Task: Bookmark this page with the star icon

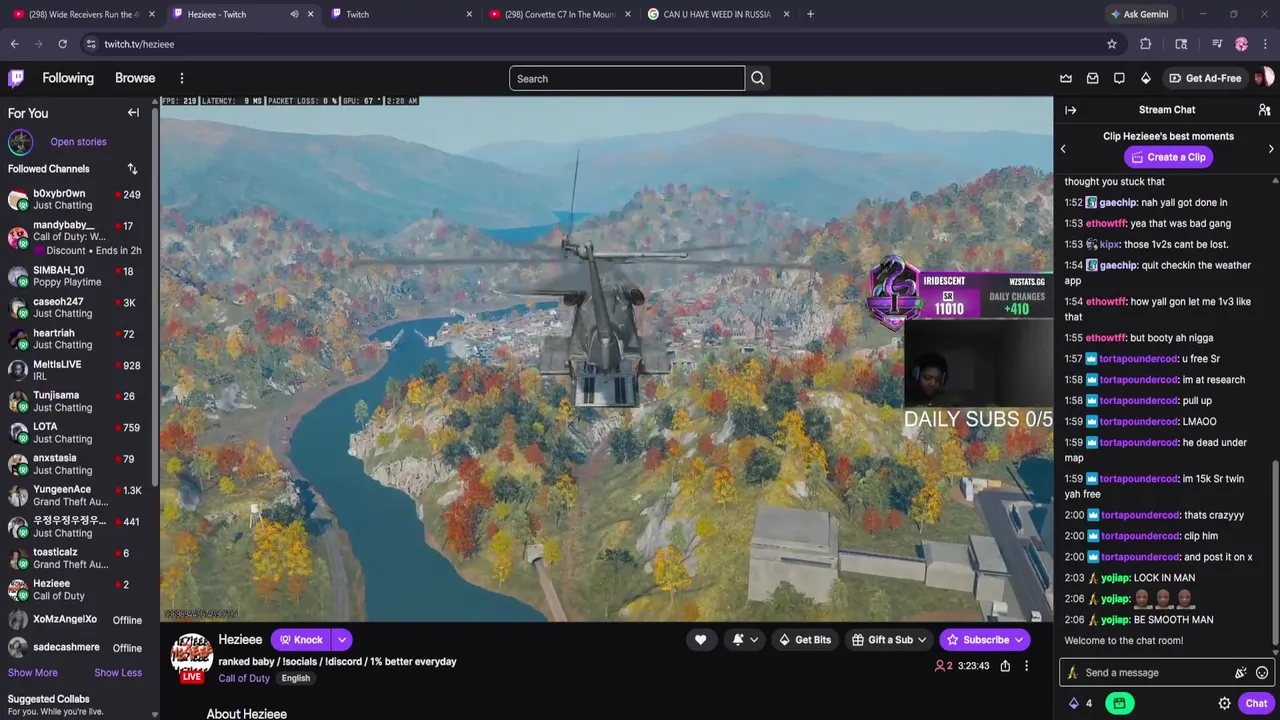Action: [x=1112, y=44]
